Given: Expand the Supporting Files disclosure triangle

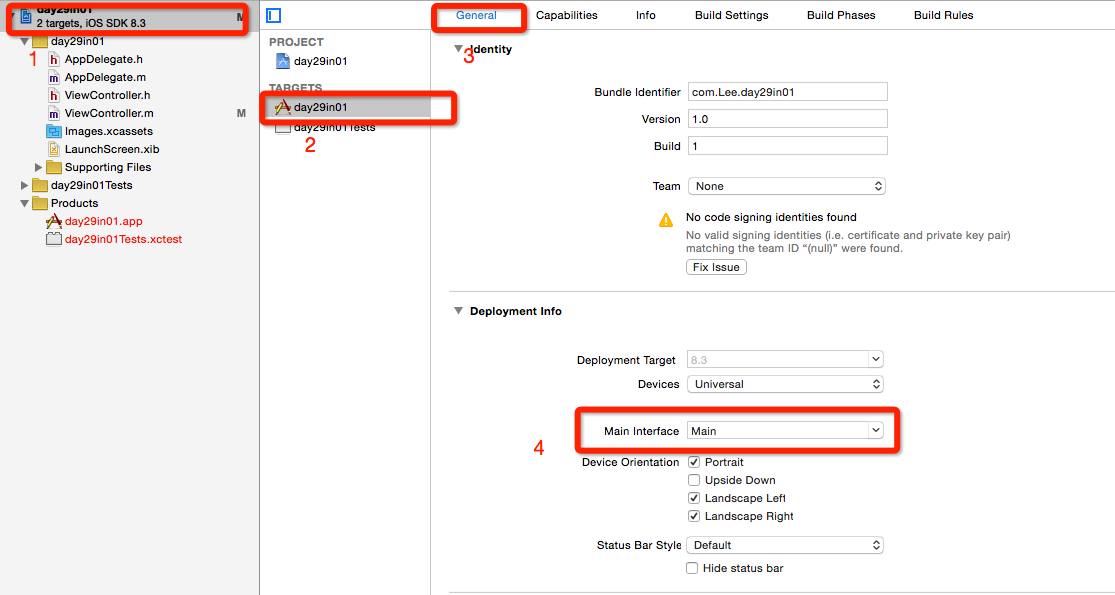Looking at the screenshot, I should click(38, 167).
